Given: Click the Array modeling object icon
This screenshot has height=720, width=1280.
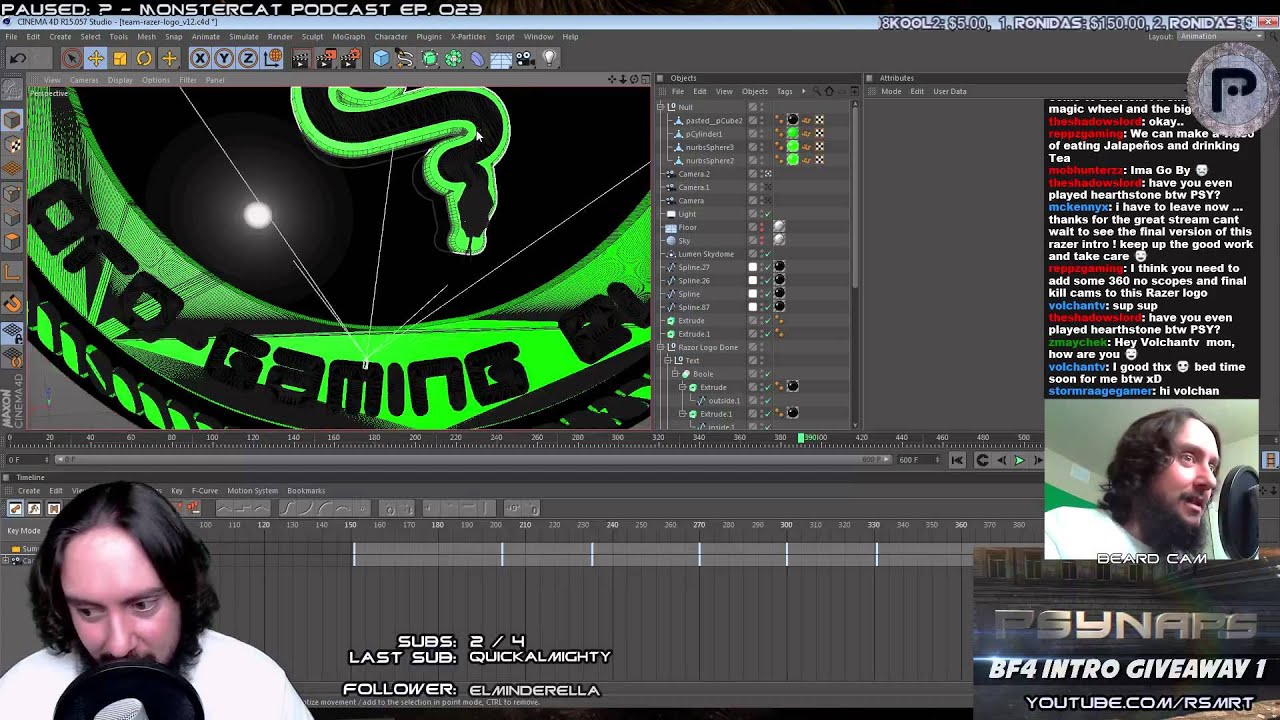Looking at the screenshot, I should pyautogui.click(x=454, y=59).
